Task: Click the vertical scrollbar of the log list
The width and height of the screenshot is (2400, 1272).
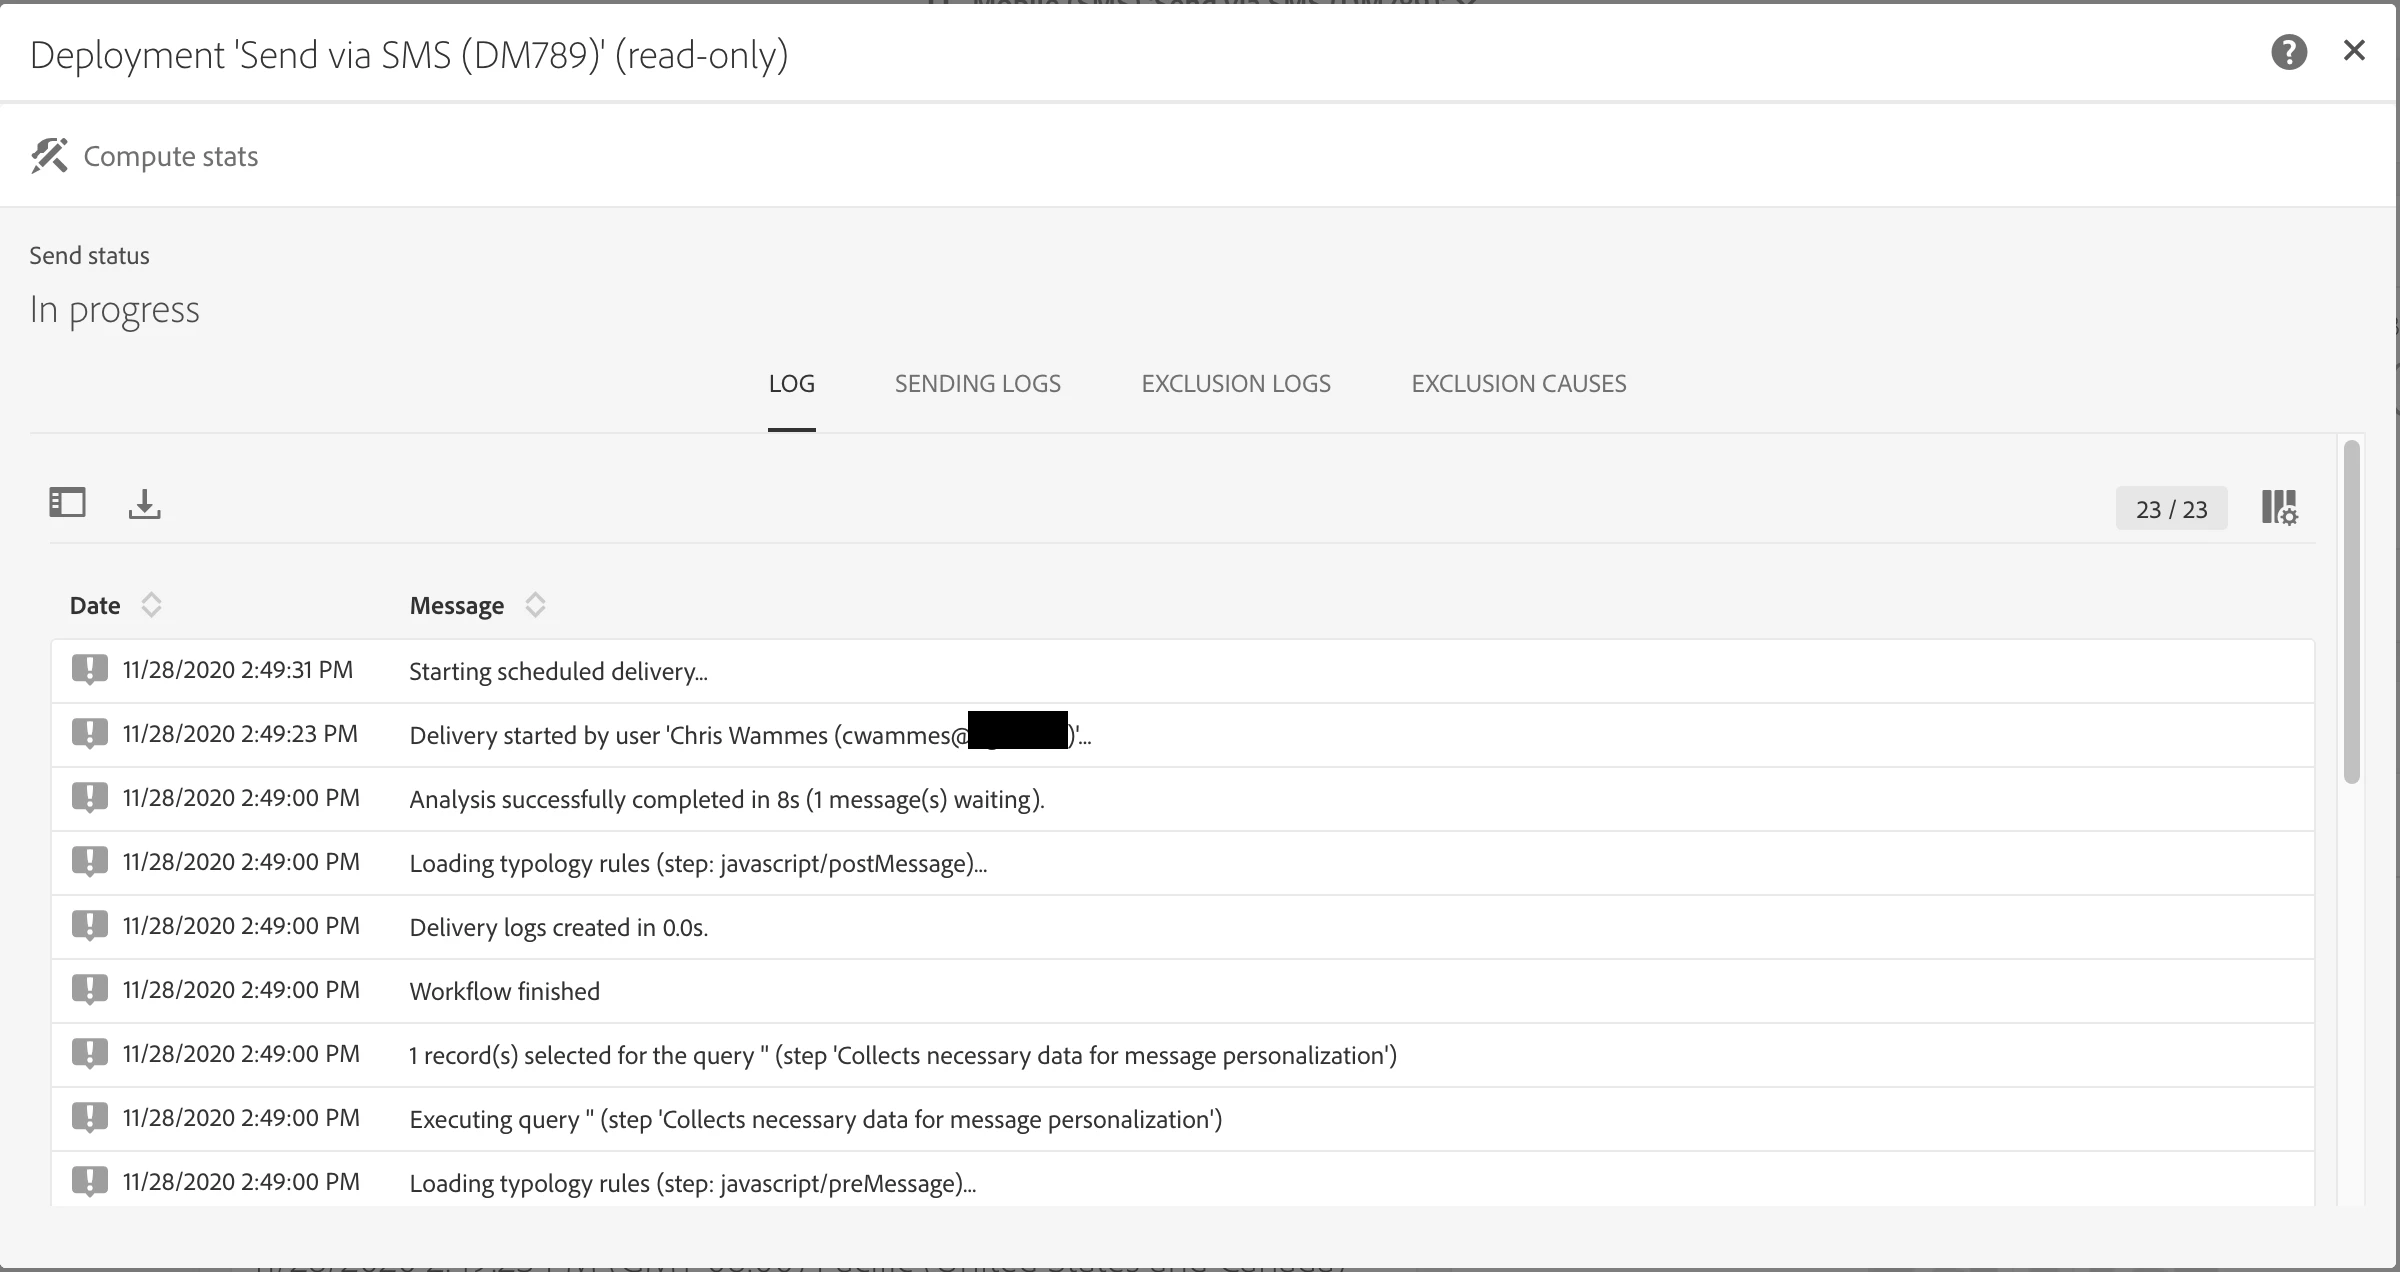Action: pyautogui.click(x=2351, y=612)
